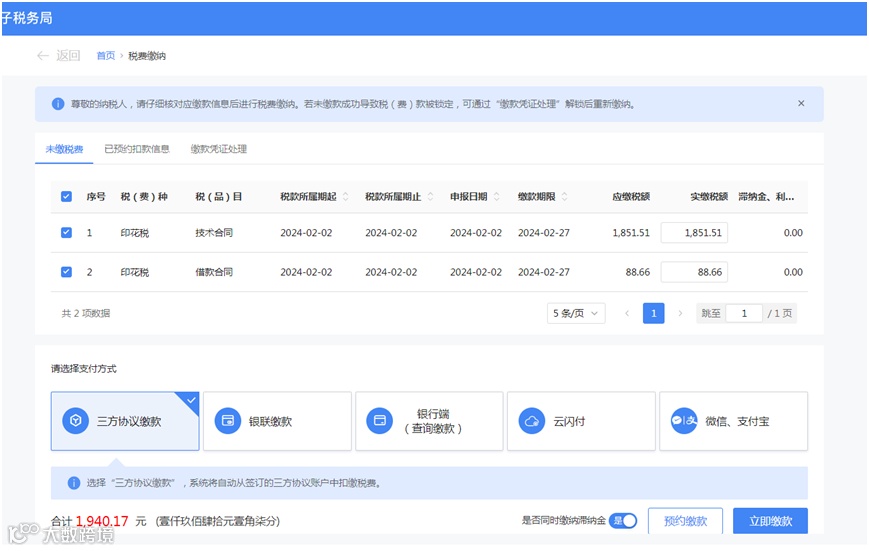Screen dimensions: 869x551
Task: Click the back arrow icon beside 返回
Action: point(43,55)
